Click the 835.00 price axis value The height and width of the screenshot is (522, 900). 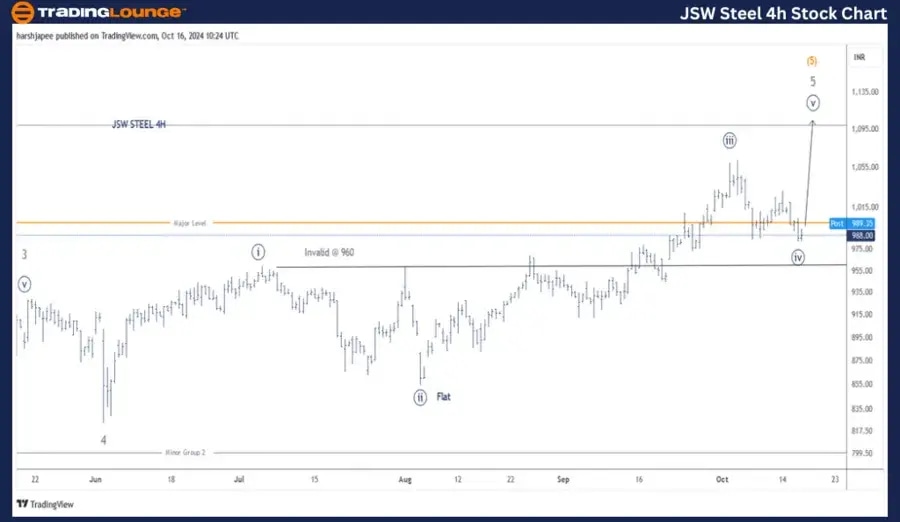tap(862, 409)
